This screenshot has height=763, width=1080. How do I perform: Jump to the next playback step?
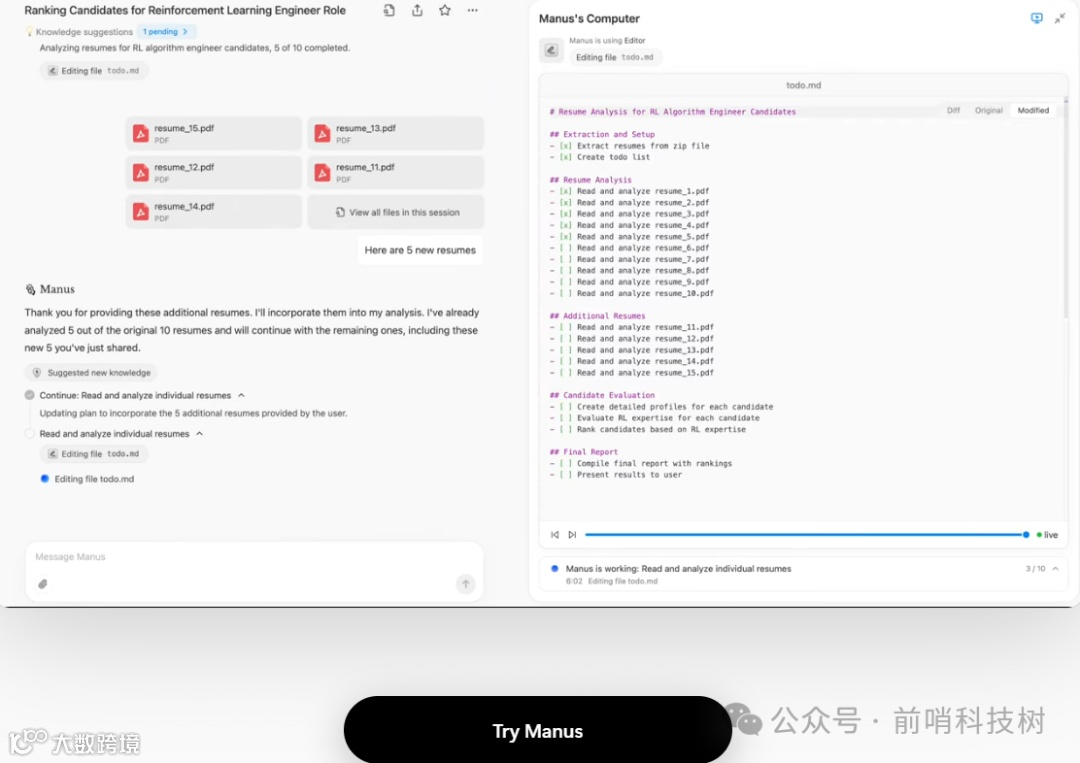(x=572, y=534)
